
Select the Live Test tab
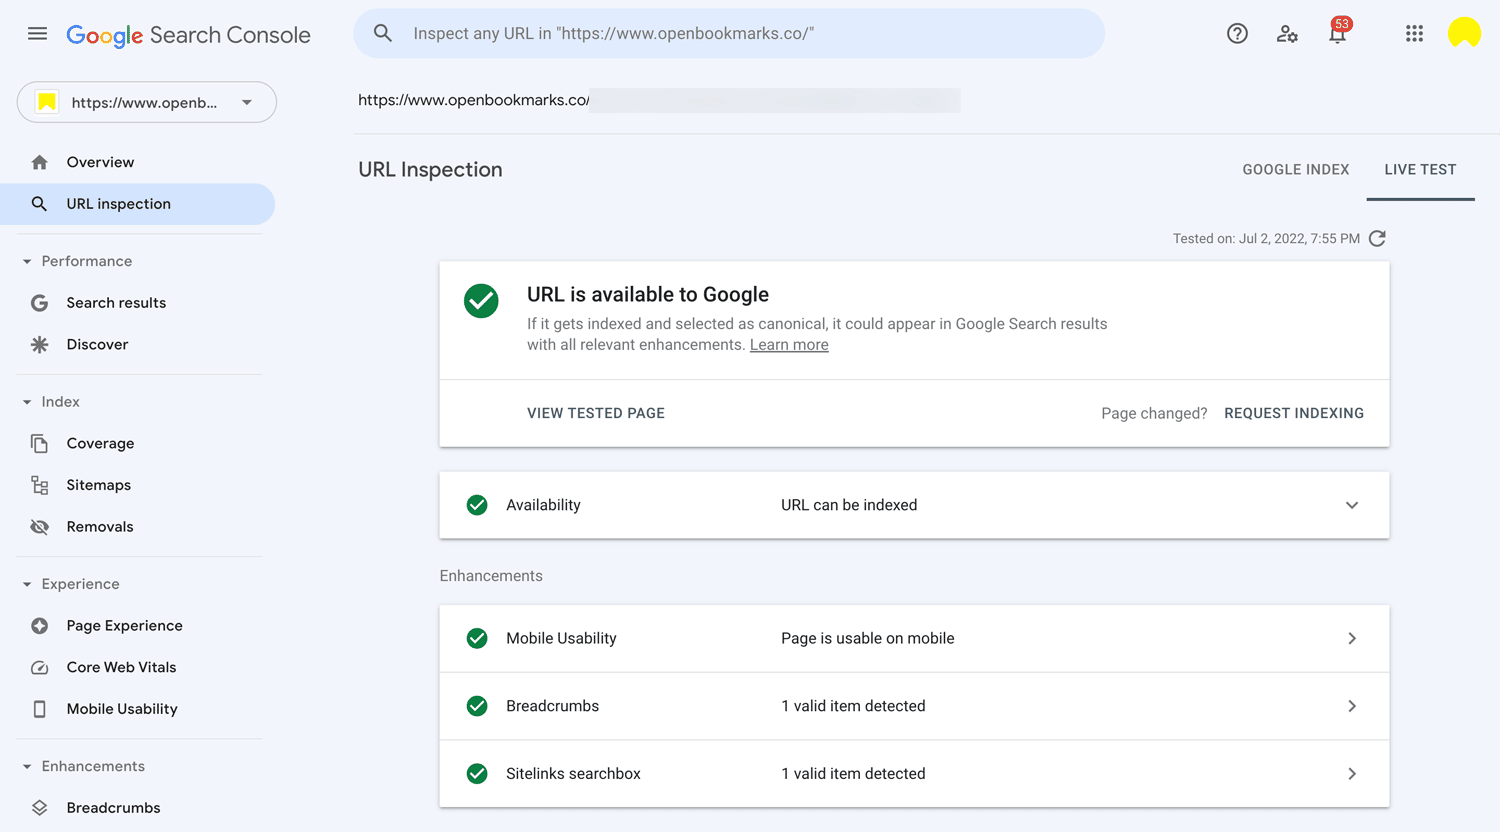coord(1420,170)
